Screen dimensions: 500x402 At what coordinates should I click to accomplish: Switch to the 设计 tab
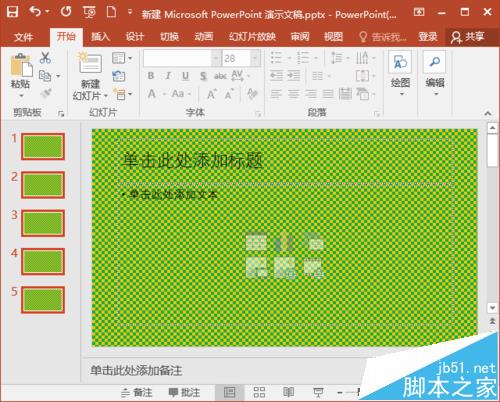tap(135, 36)
